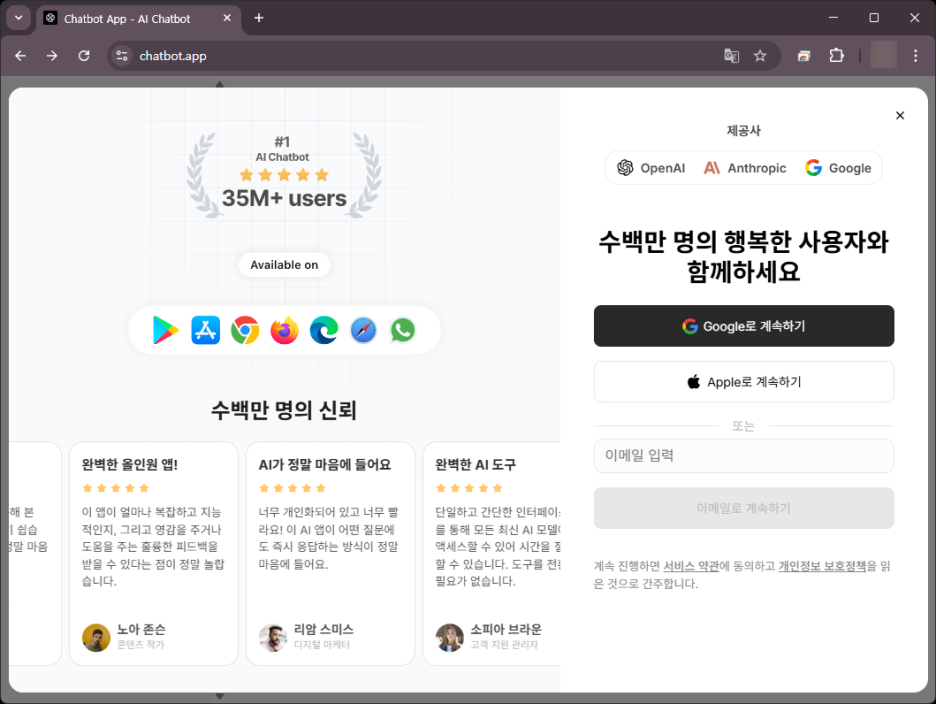The image size is (936, 704).
Task: Click 리암 스미스 avatar photo
Action: click(x=273, y=638)
